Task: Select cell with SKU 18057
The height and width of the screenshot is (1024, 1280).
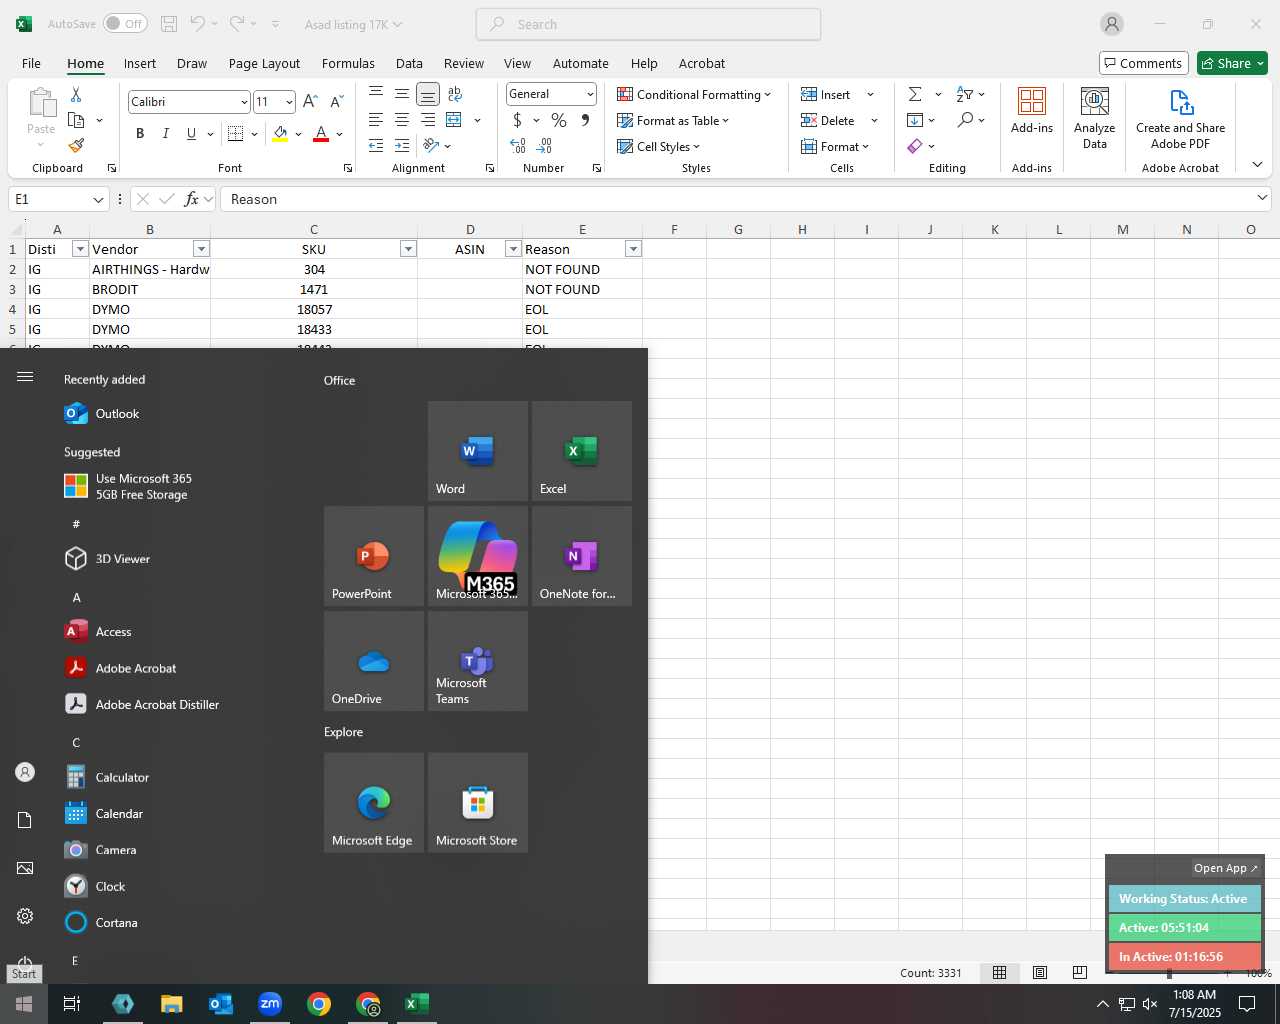Action: point(314,309)
